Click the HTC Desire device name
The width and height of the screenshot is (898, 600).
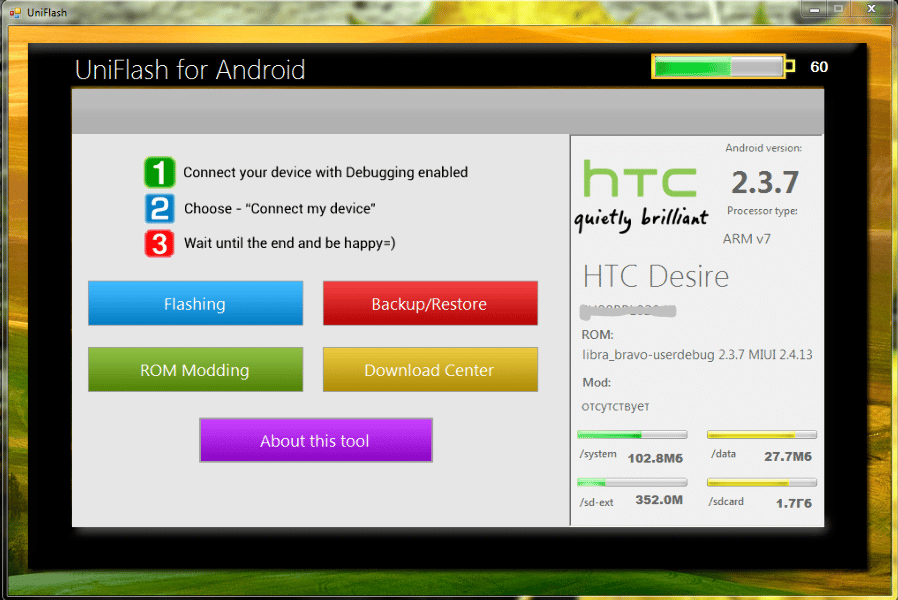655,276
